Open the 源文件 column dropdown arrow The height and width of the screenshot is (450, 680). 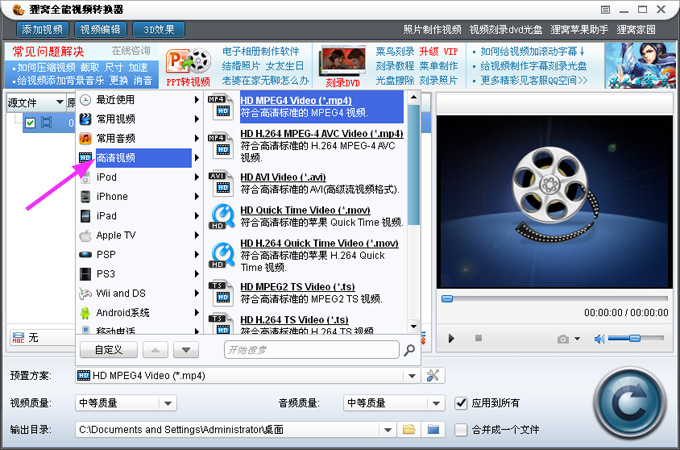pyautogui.click(x=60, y=102)
